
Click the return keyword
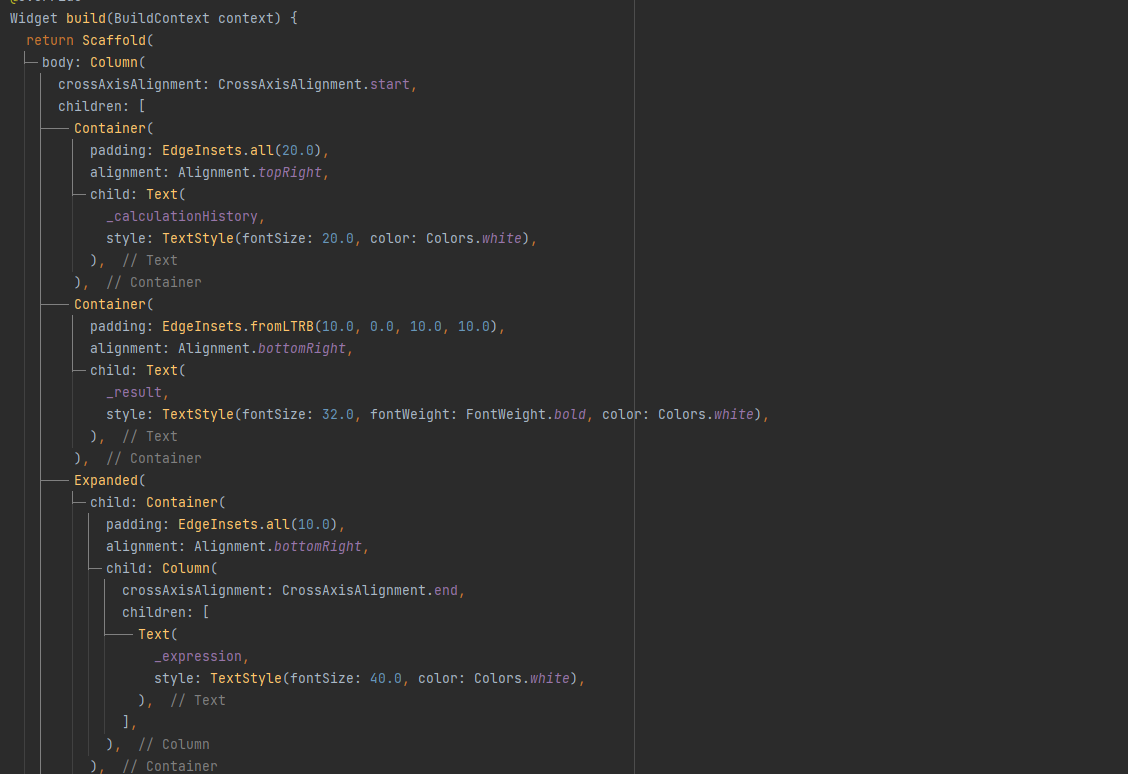[50, 40]
